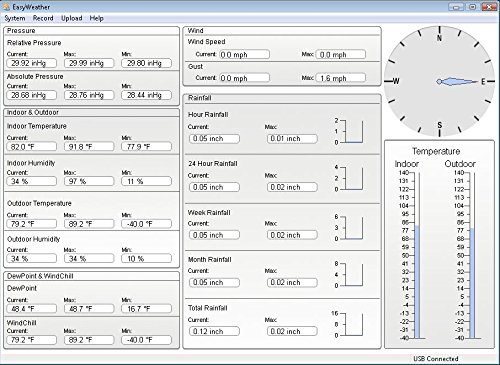Click the Temperature panel heading
500x365 pixels.
436,151
